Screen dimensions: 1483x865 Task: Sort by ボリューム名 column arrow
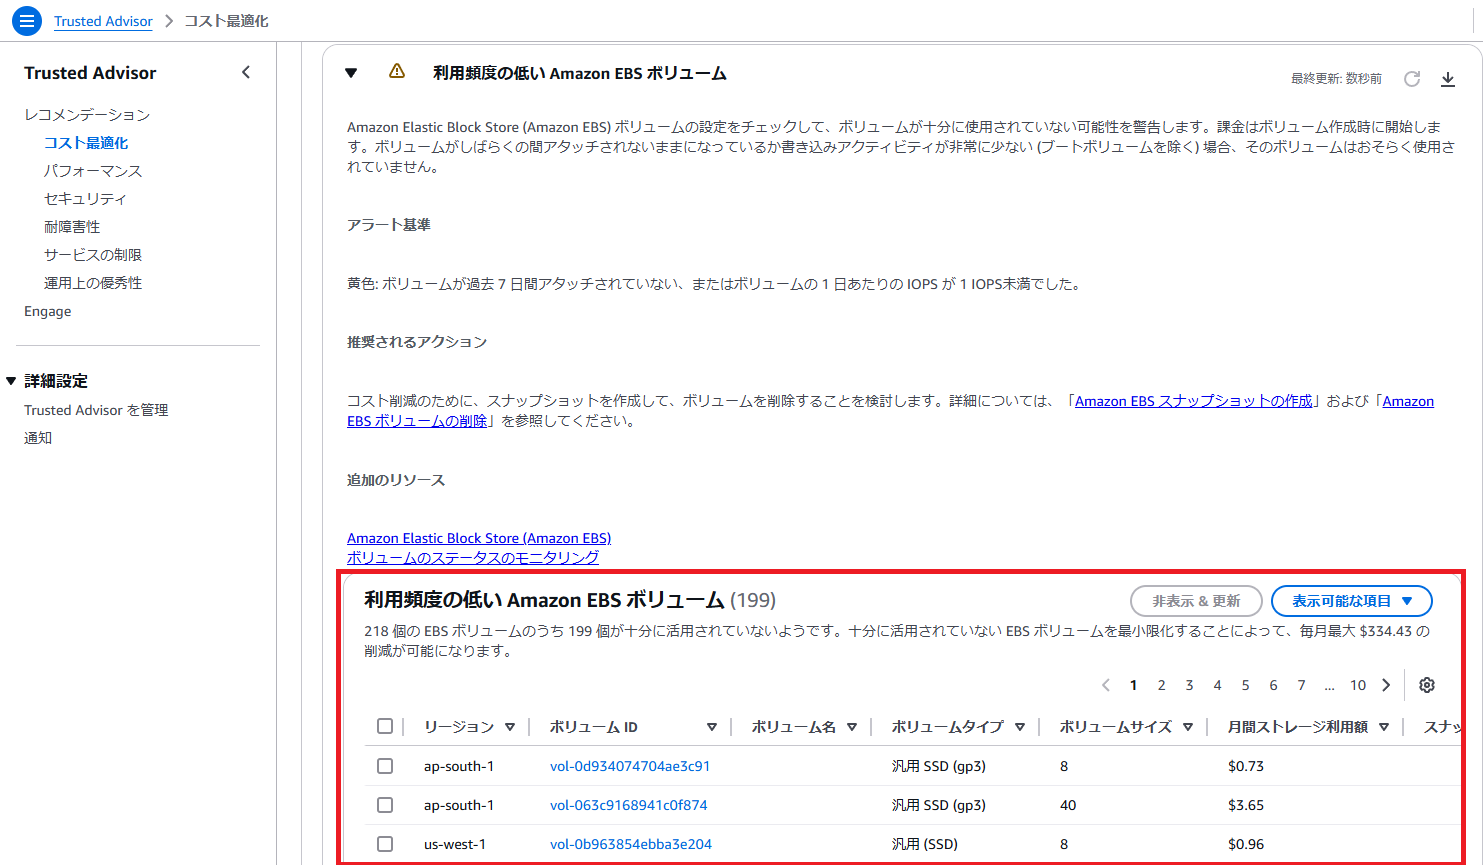(852, 727)
